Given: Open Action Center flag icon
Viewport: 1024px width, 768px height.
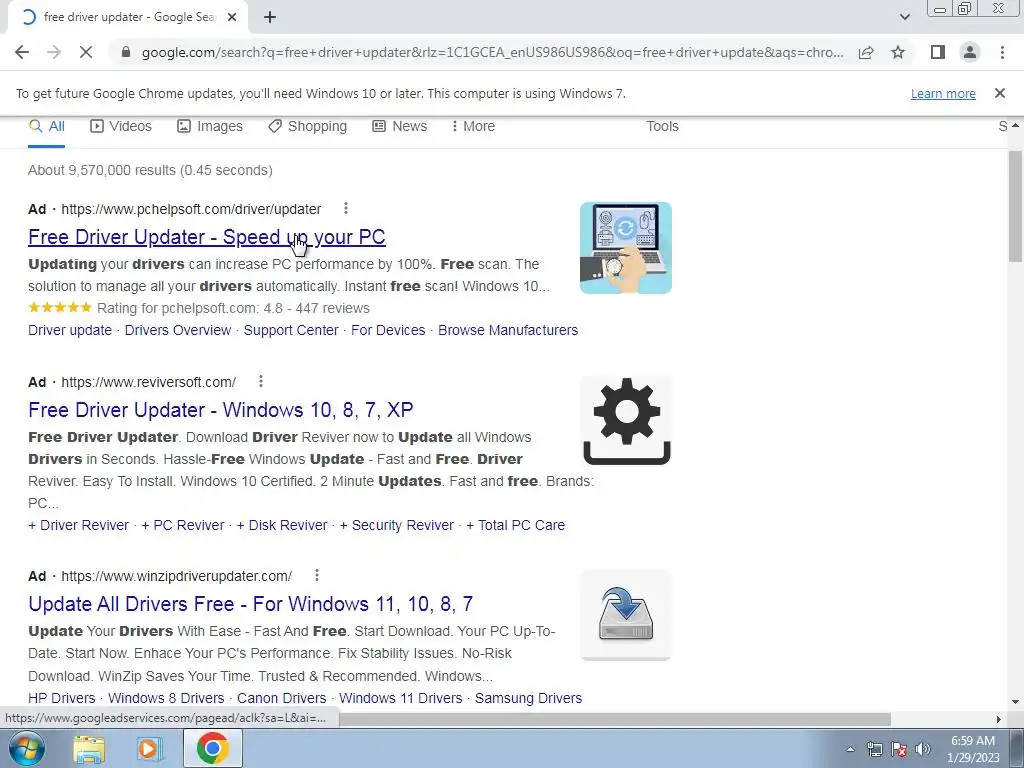Looking at the screenshot, I should (899, 749).
